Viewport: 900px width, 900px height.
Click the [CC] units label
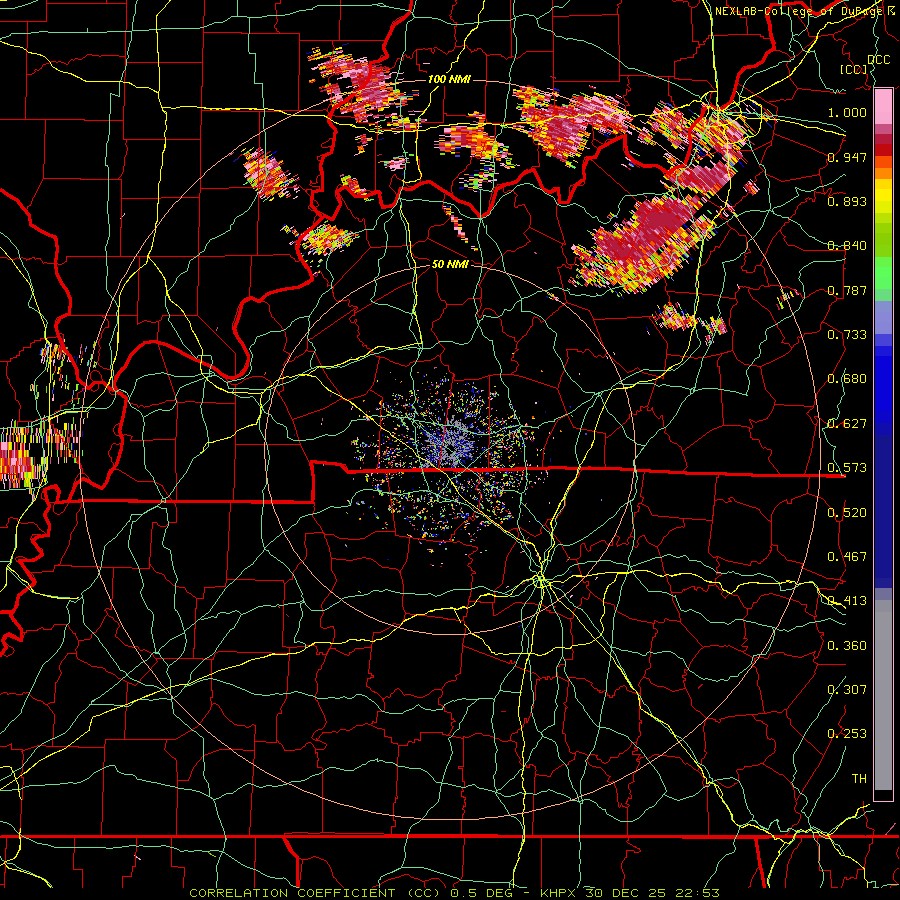pyautogui.click(x=854, y=69)
